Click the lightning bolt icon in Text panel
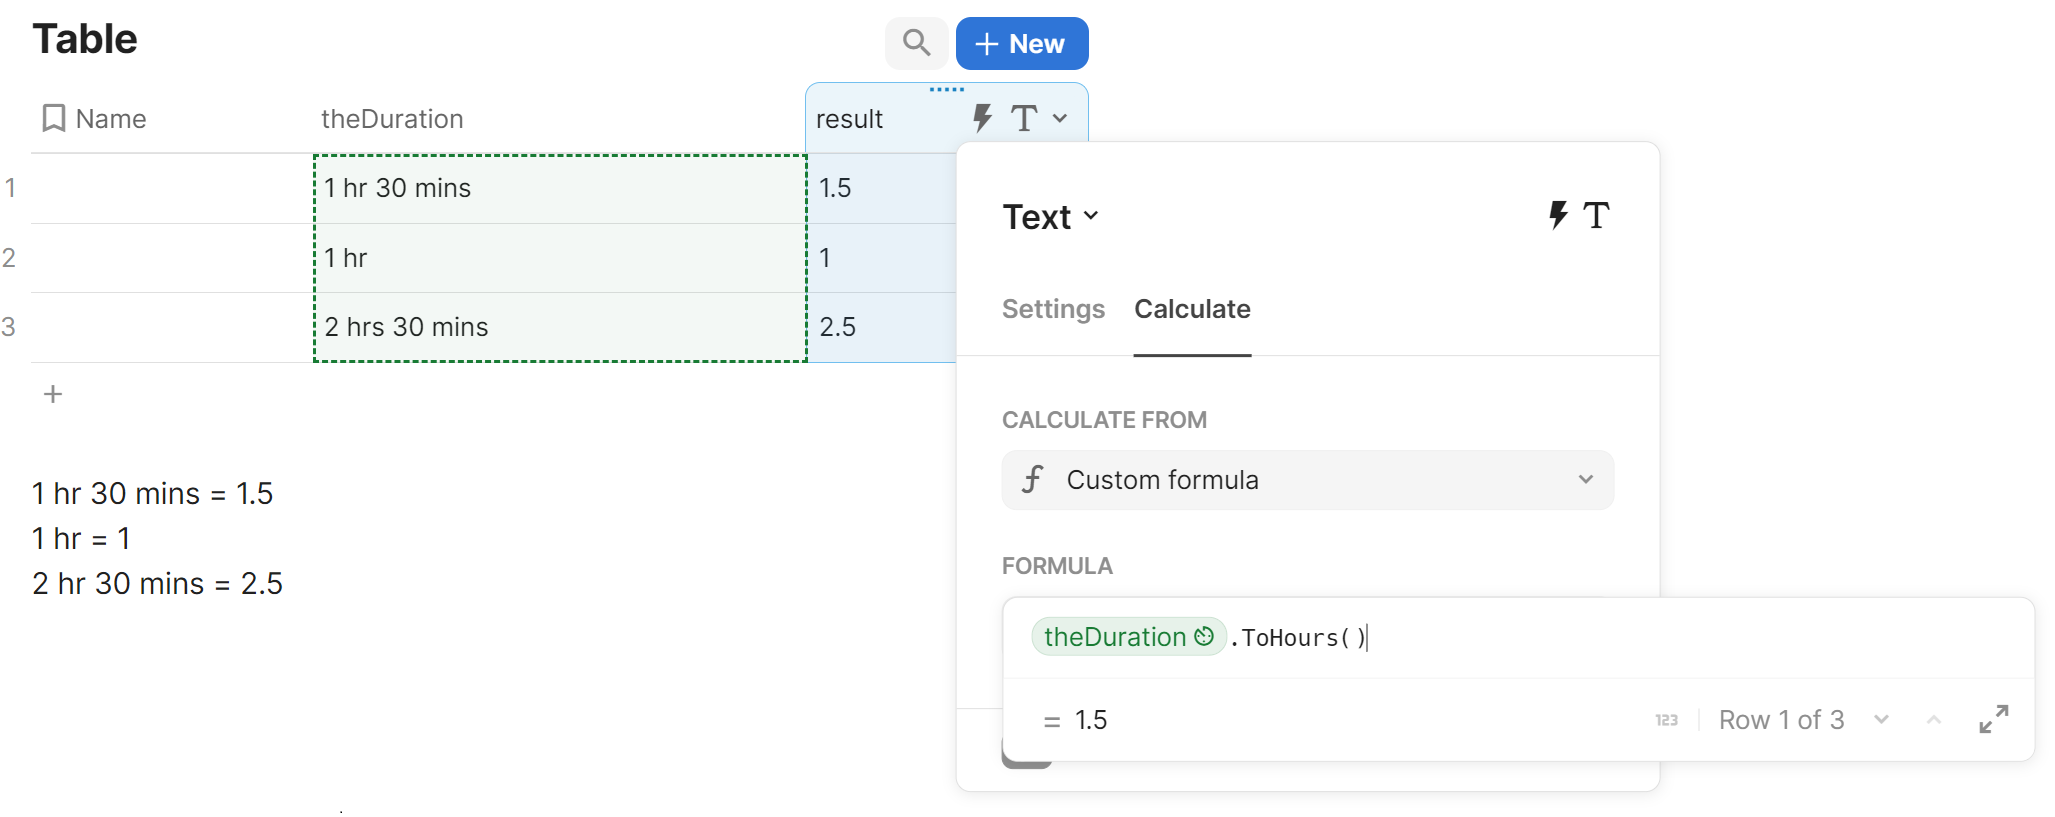The image size is (2055, 817). pos(1558,215)
